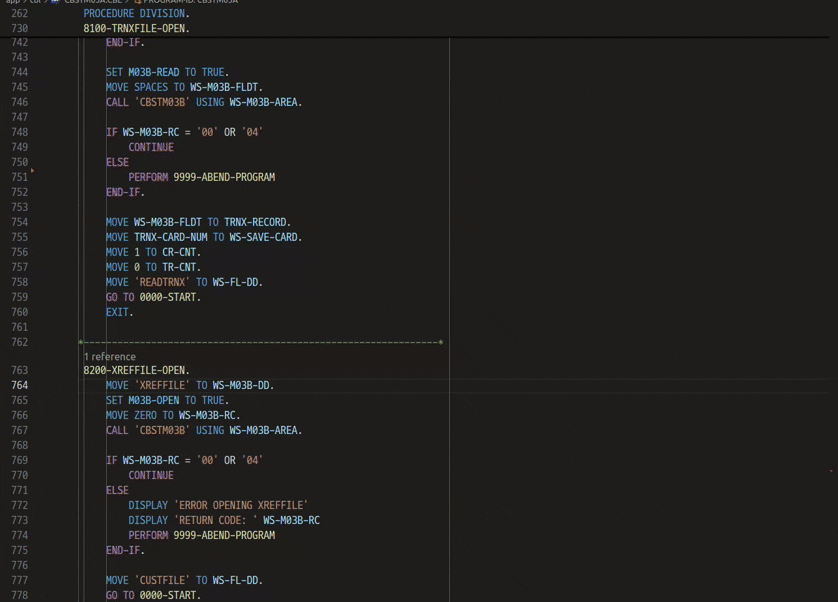Open the '1 reference' CodeLens link

point(110,357)
